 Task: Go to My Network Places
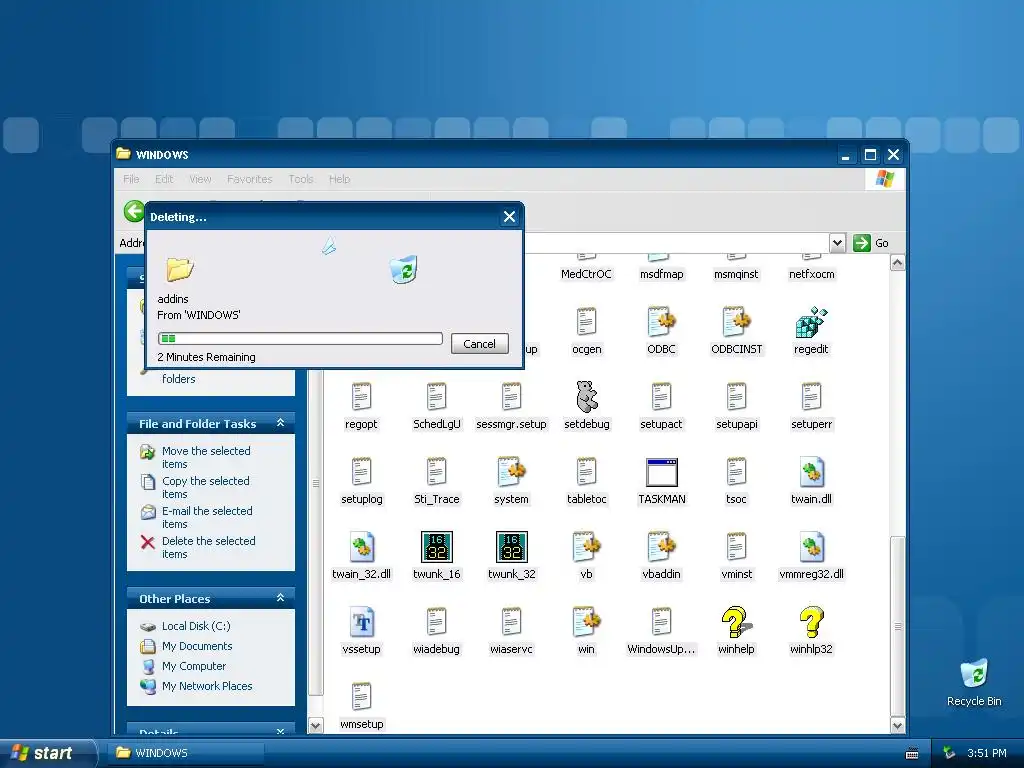[206, 686]
